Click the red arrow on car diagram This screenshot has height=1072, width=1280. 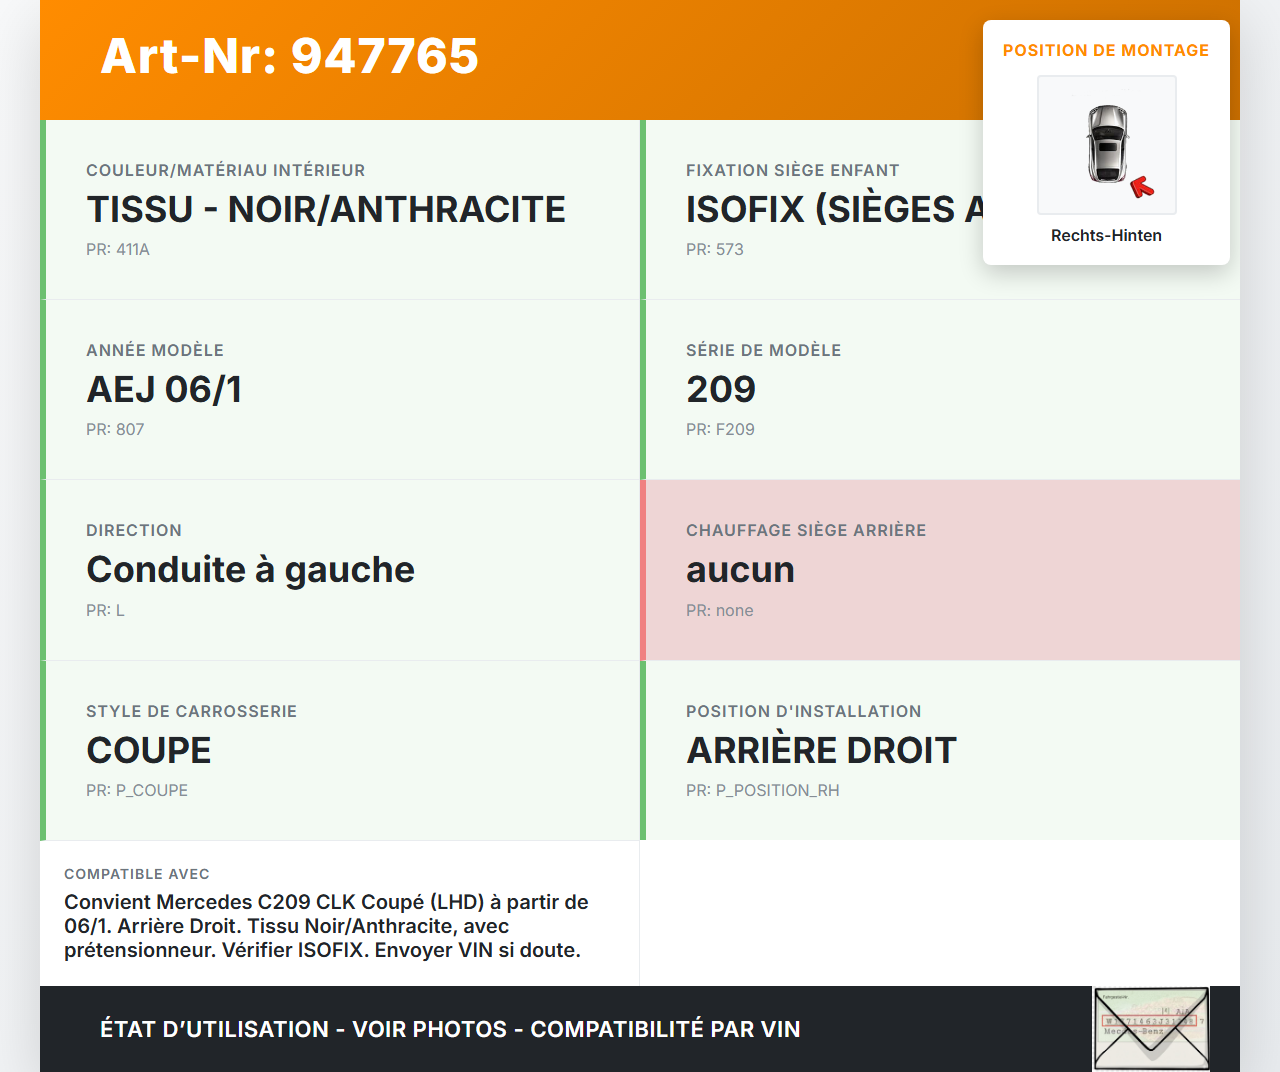click(1141, 187)
